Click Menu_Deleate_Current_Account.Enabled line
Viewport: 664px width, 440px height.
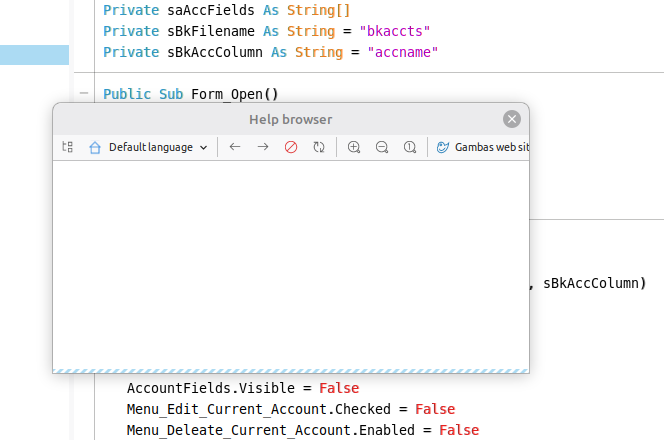click(x=303, y=430)
